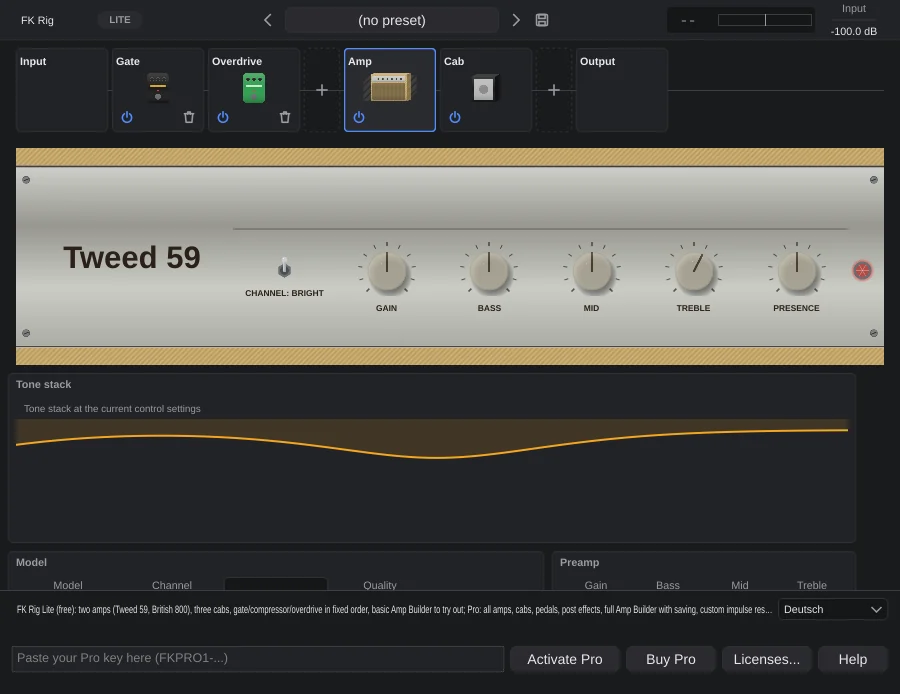Click the Cab speaker icon
This screenshot has height=694, width=900.
coord(484,88)
